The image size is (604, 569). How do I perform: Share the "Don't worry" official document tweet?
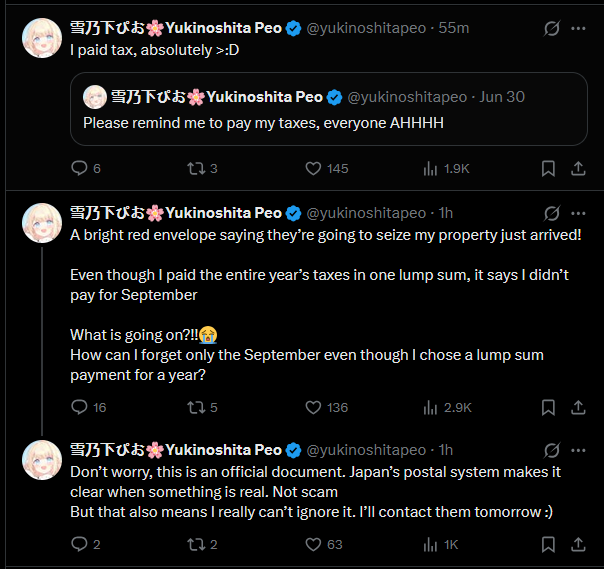point(578,544)
